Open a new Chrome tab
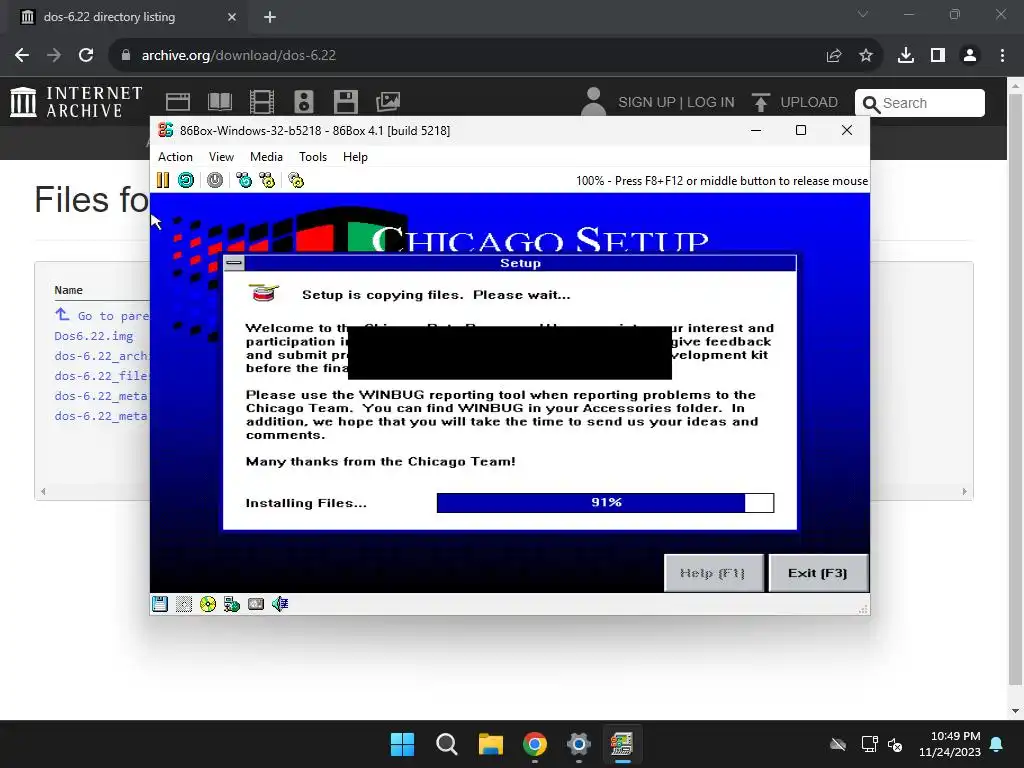Screen dimensions: 1024x768 tap(270, 17)
